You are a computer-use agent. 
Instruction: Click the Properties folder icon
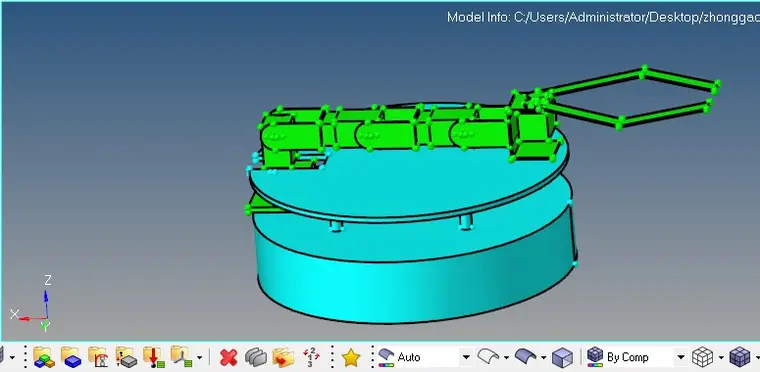tap(126, 357)
